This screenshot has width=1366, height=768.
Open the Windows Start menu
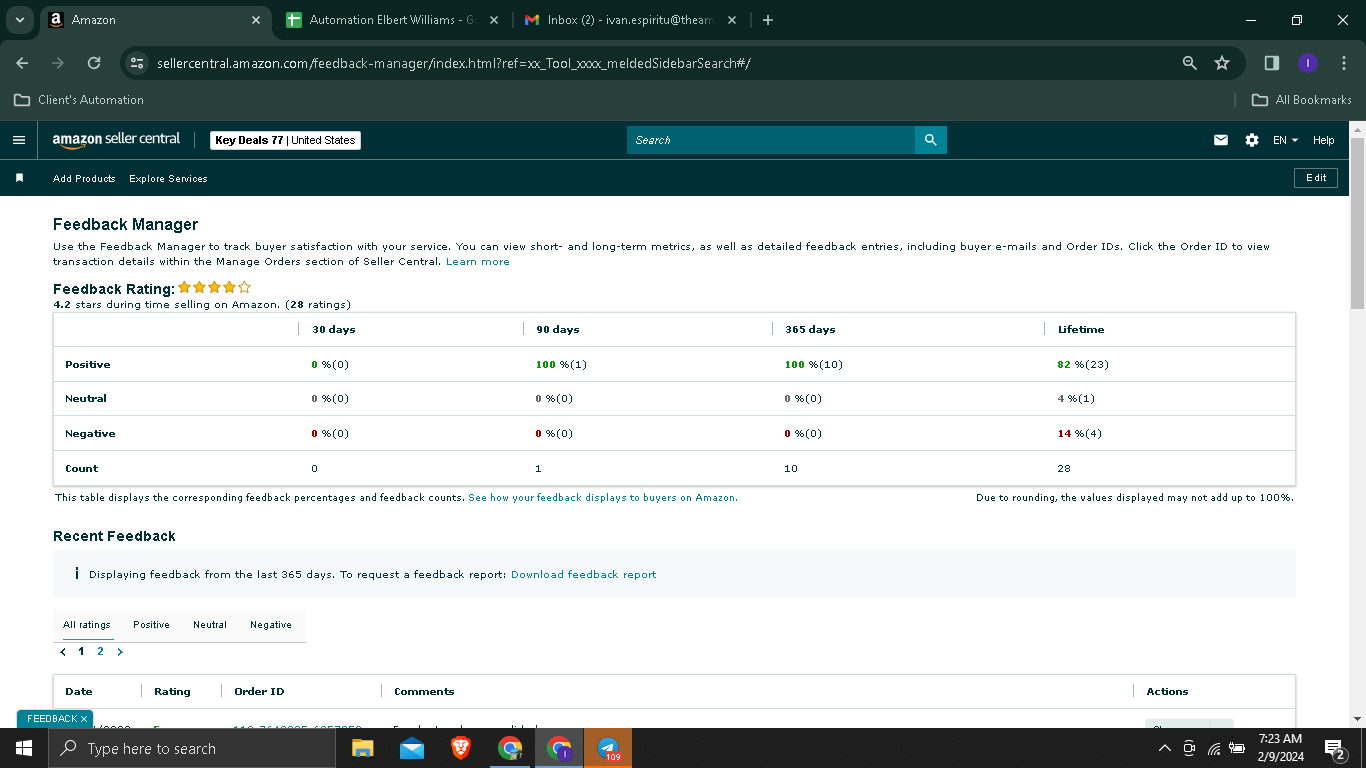(24, 748)
